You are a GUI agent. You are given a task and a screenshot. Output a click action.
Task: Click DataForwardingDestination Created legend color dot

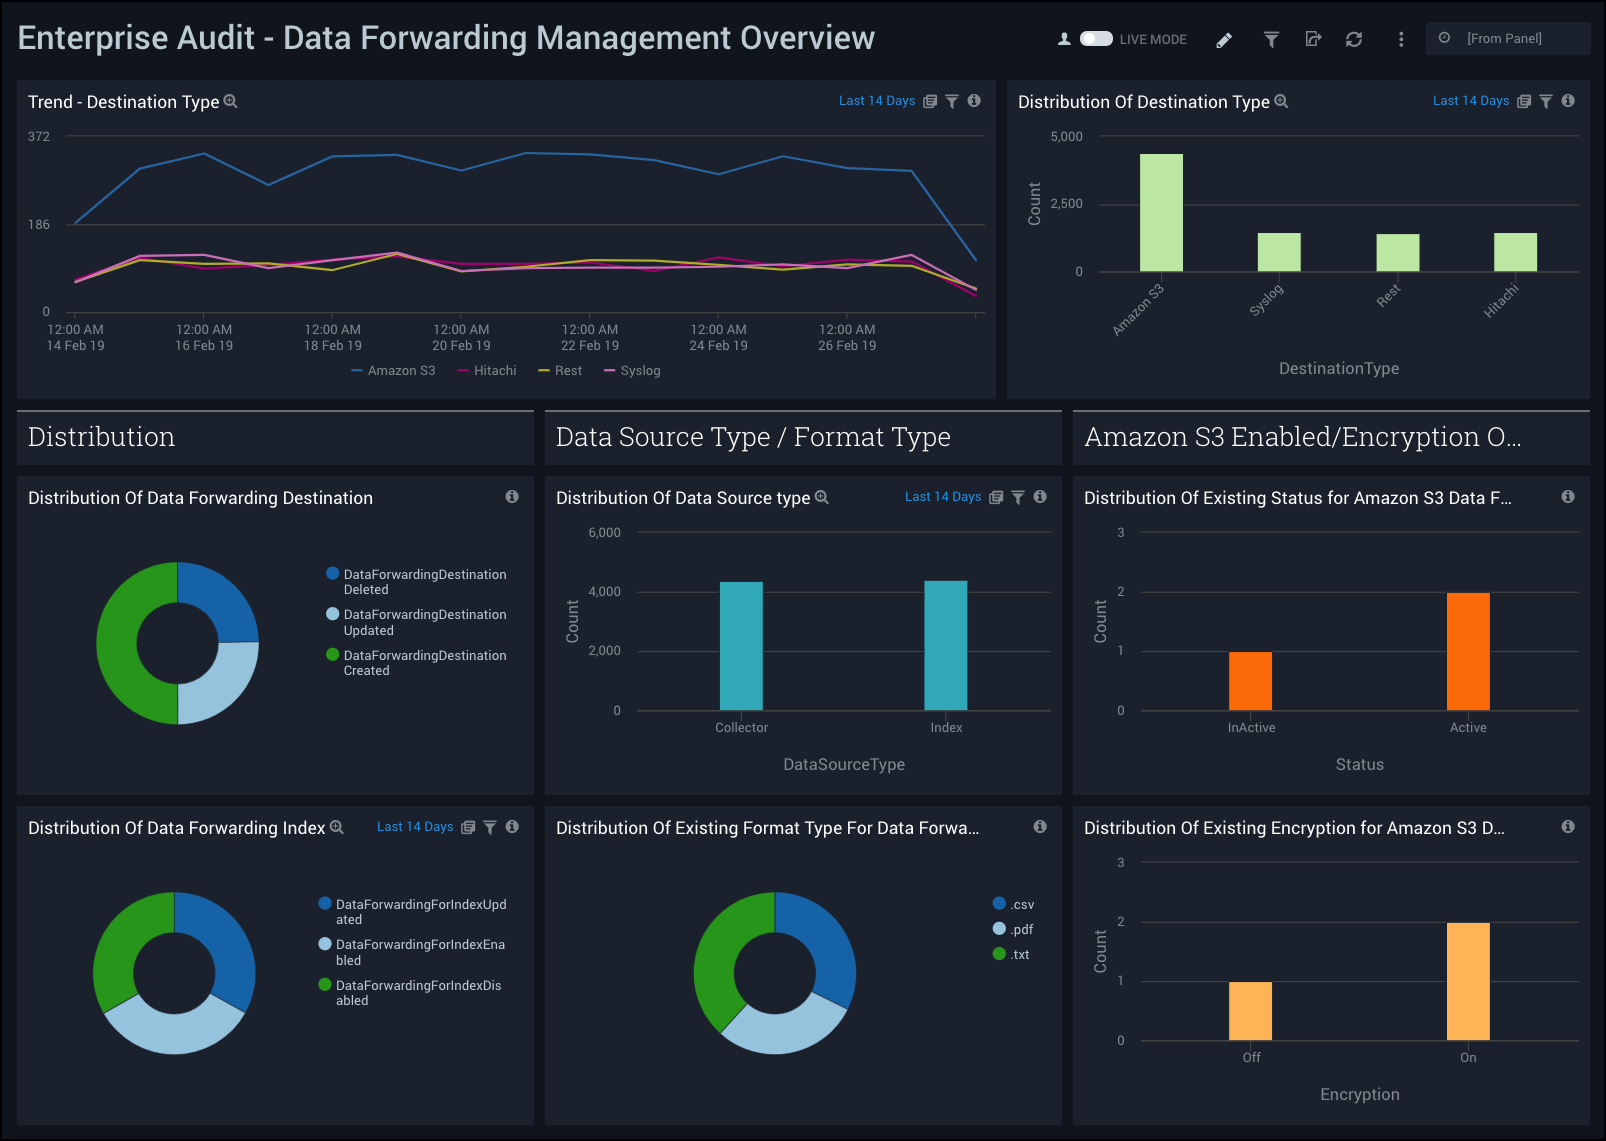pos(333,655)
